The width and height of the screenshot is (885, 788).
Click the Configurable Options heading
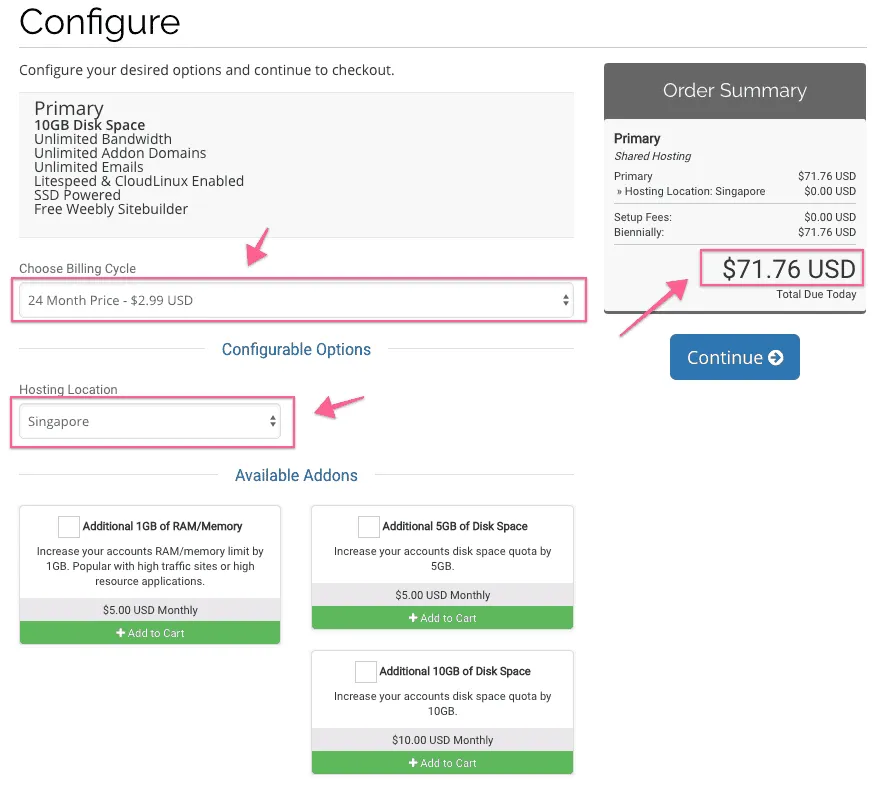click(x=296, y=349)
